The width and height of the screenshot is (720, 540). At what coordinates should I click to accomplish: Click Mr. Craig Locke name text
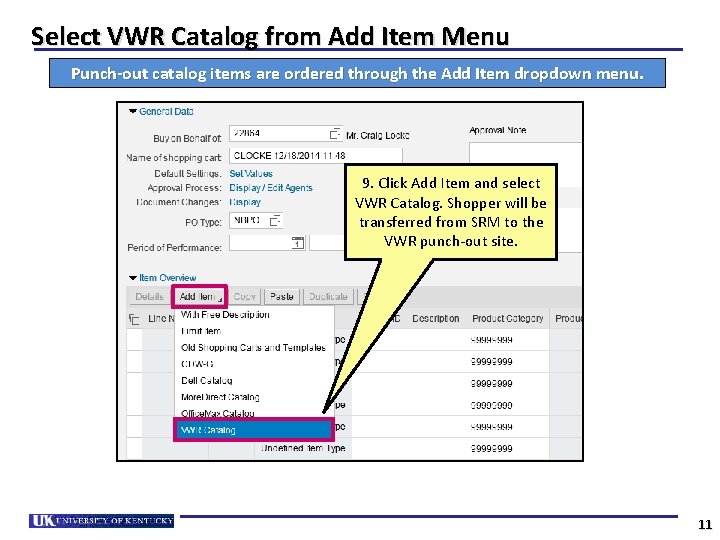click(x=377, y=135)
